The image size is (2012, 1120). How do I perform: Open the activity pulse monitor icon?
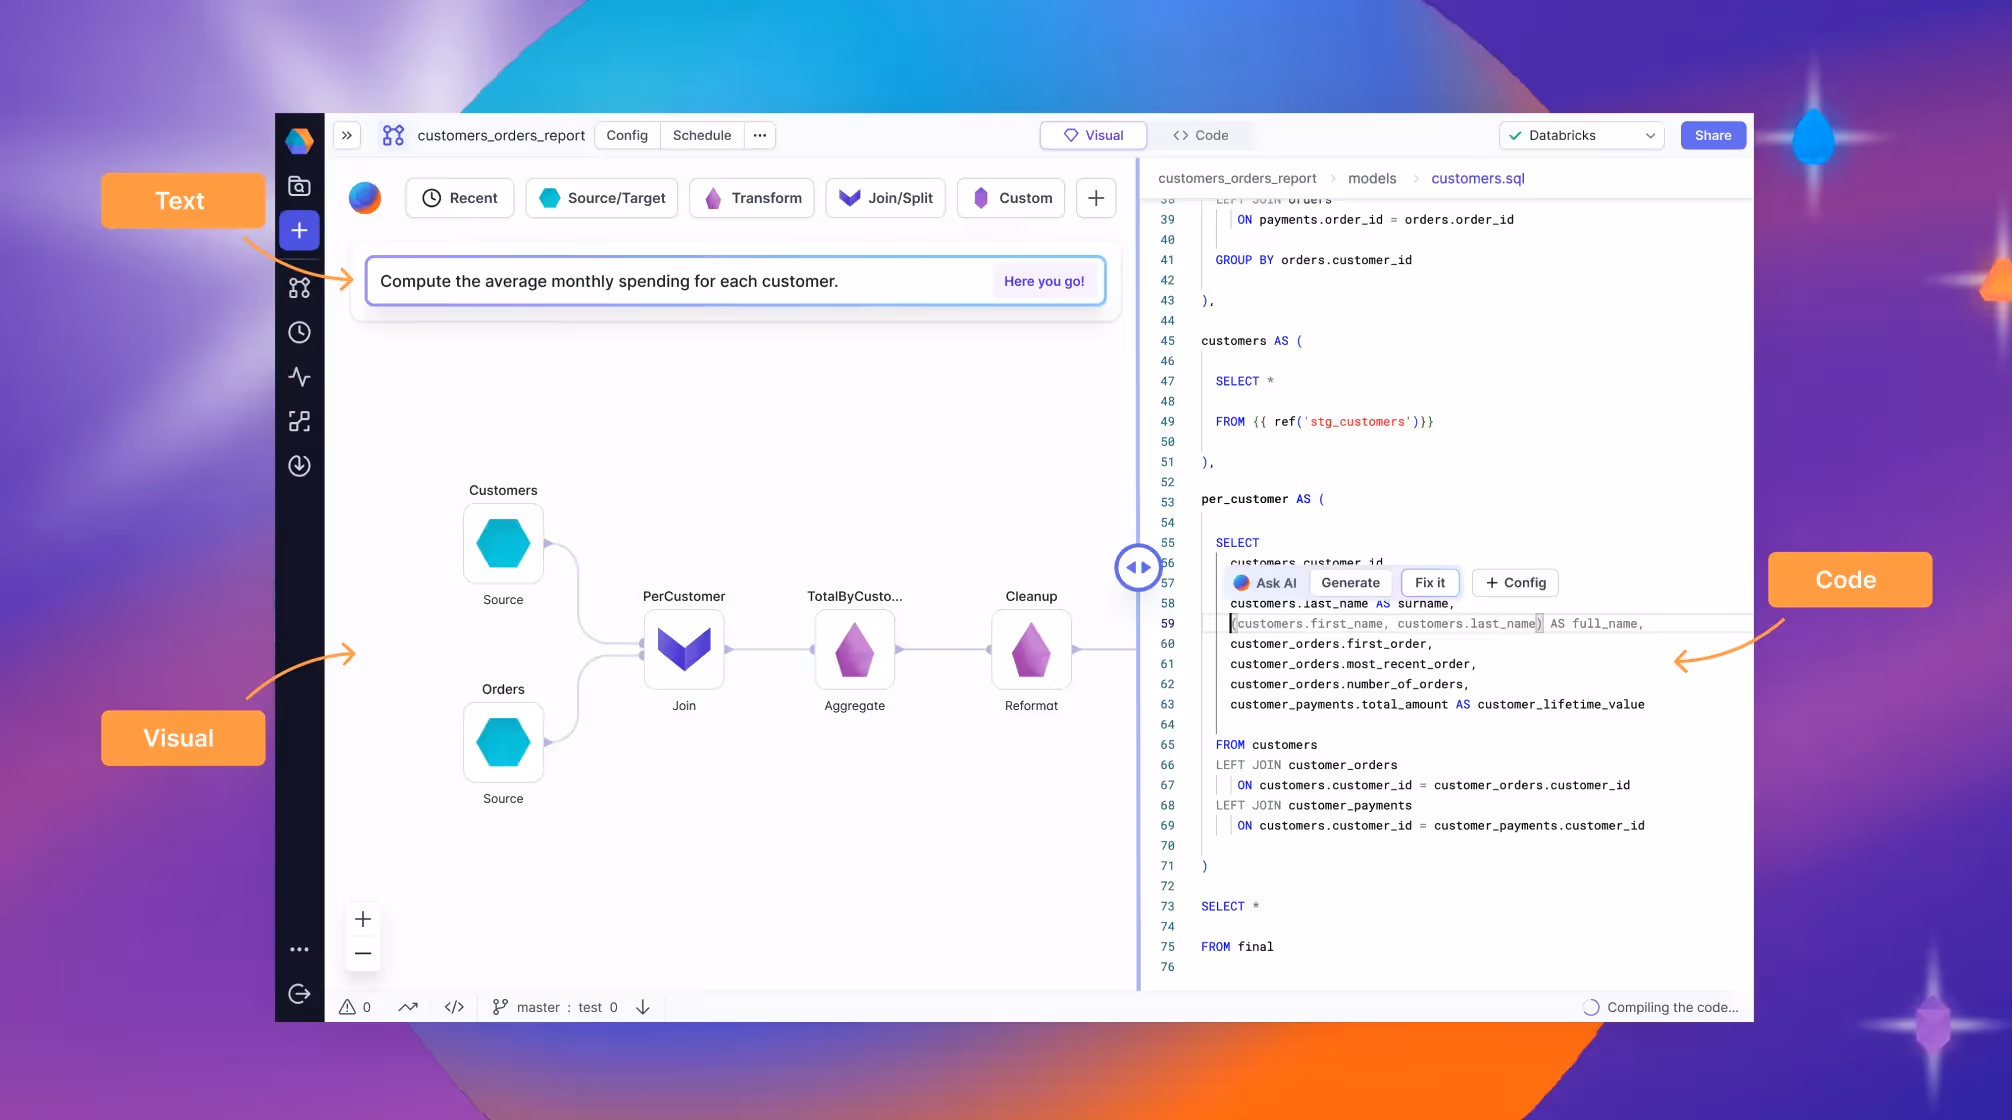(x=299, y=377)
